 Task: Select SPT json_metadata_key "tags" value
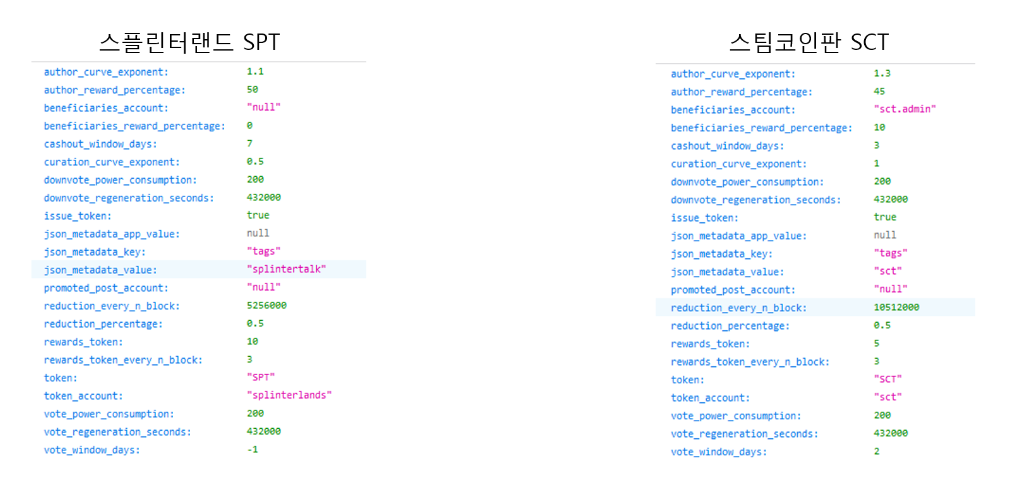tap(263, 251)
